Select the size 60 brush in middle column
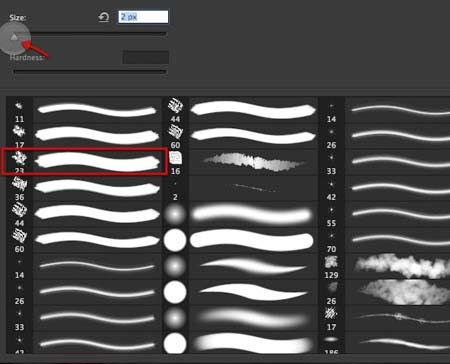This screenshot has height=364, width=450. [x=240, y=136]
